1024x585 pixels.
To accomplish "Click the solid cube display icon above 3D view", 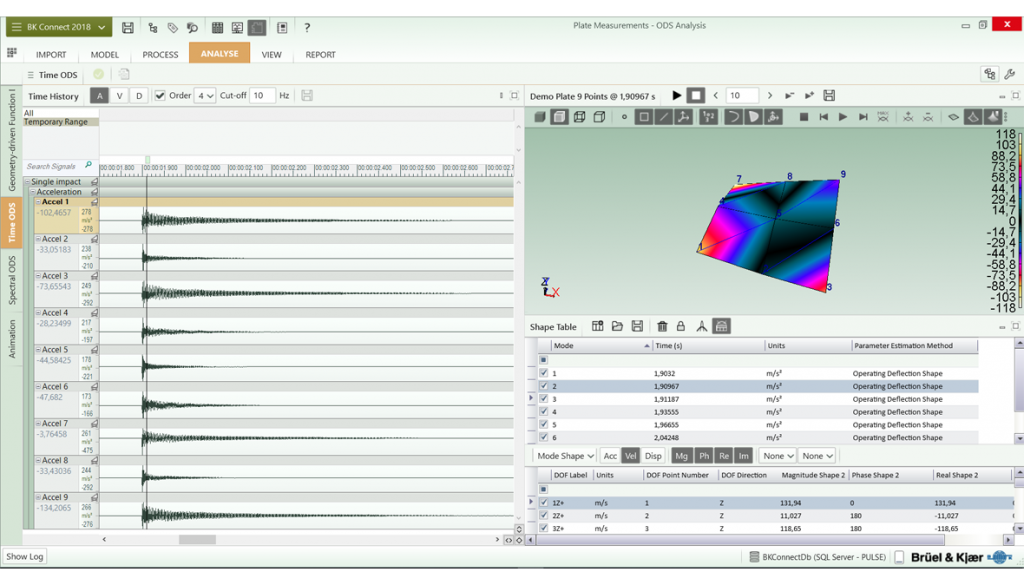I will pyautogui.click(x=539, y=117).
